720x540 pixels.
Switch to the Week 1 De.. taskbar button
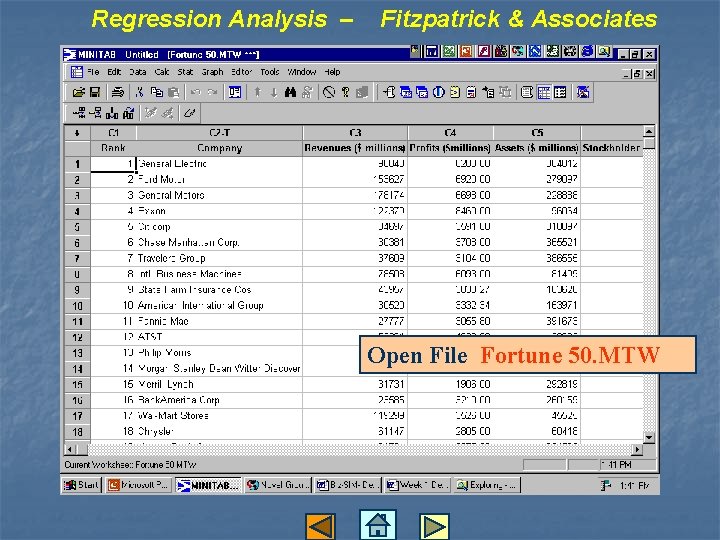pos(417,485)
